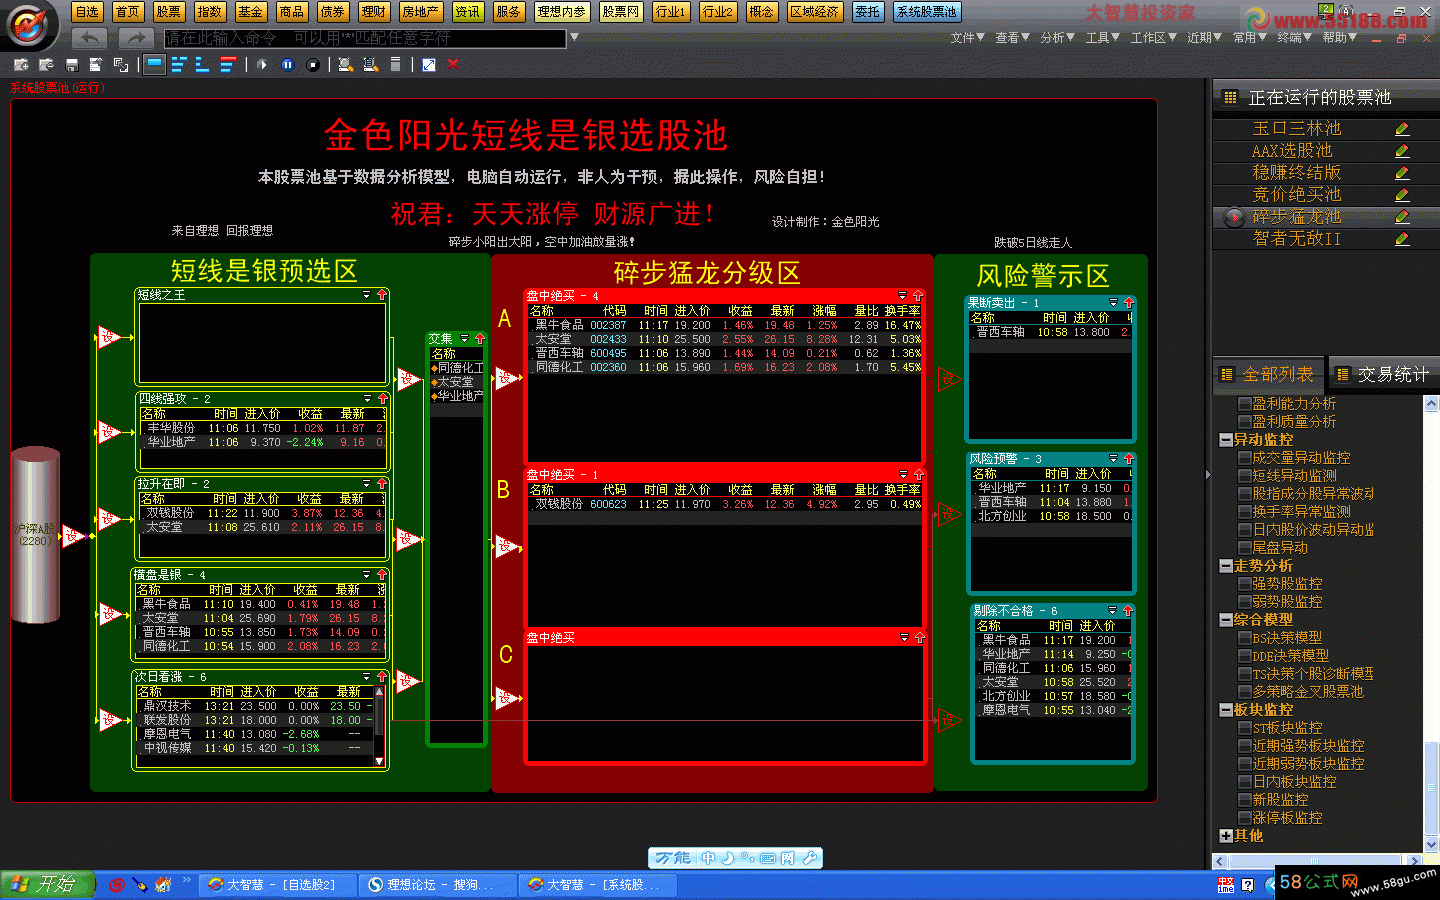Click the save (floppy disk) toolbar icon

[x=72, y=64]
